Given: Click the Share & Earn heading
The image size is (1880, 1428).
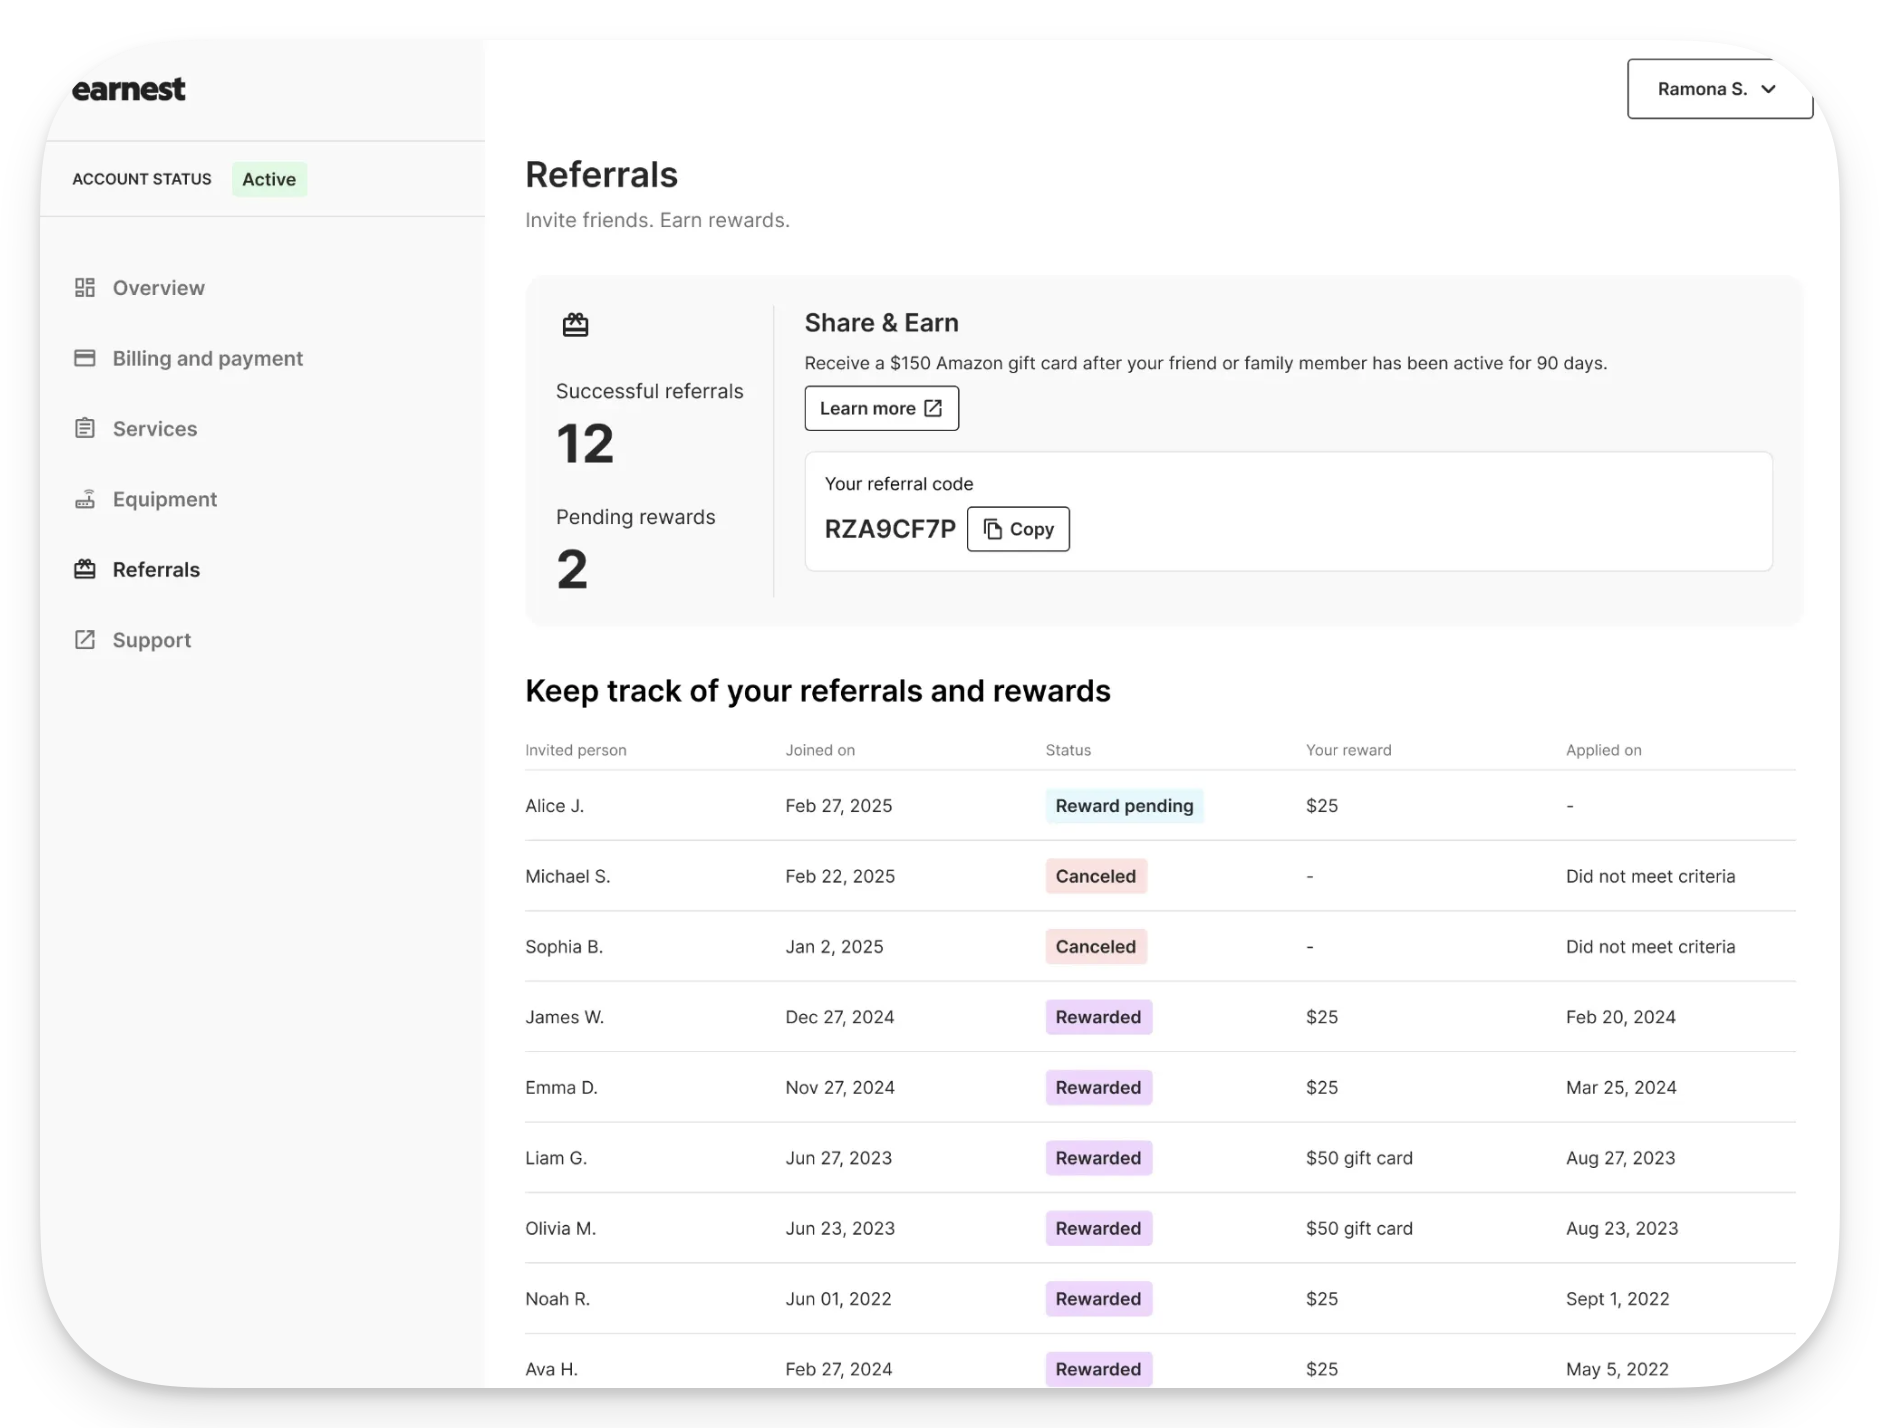Looking at the screenshot, I should click(x=881, y=323).
